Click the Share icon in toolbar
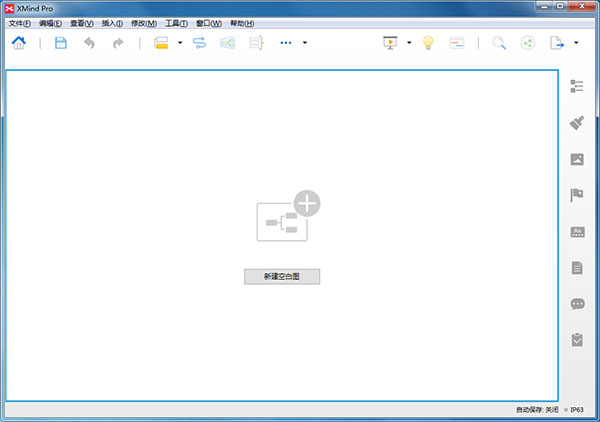600x422 pixels. point(528,43)
